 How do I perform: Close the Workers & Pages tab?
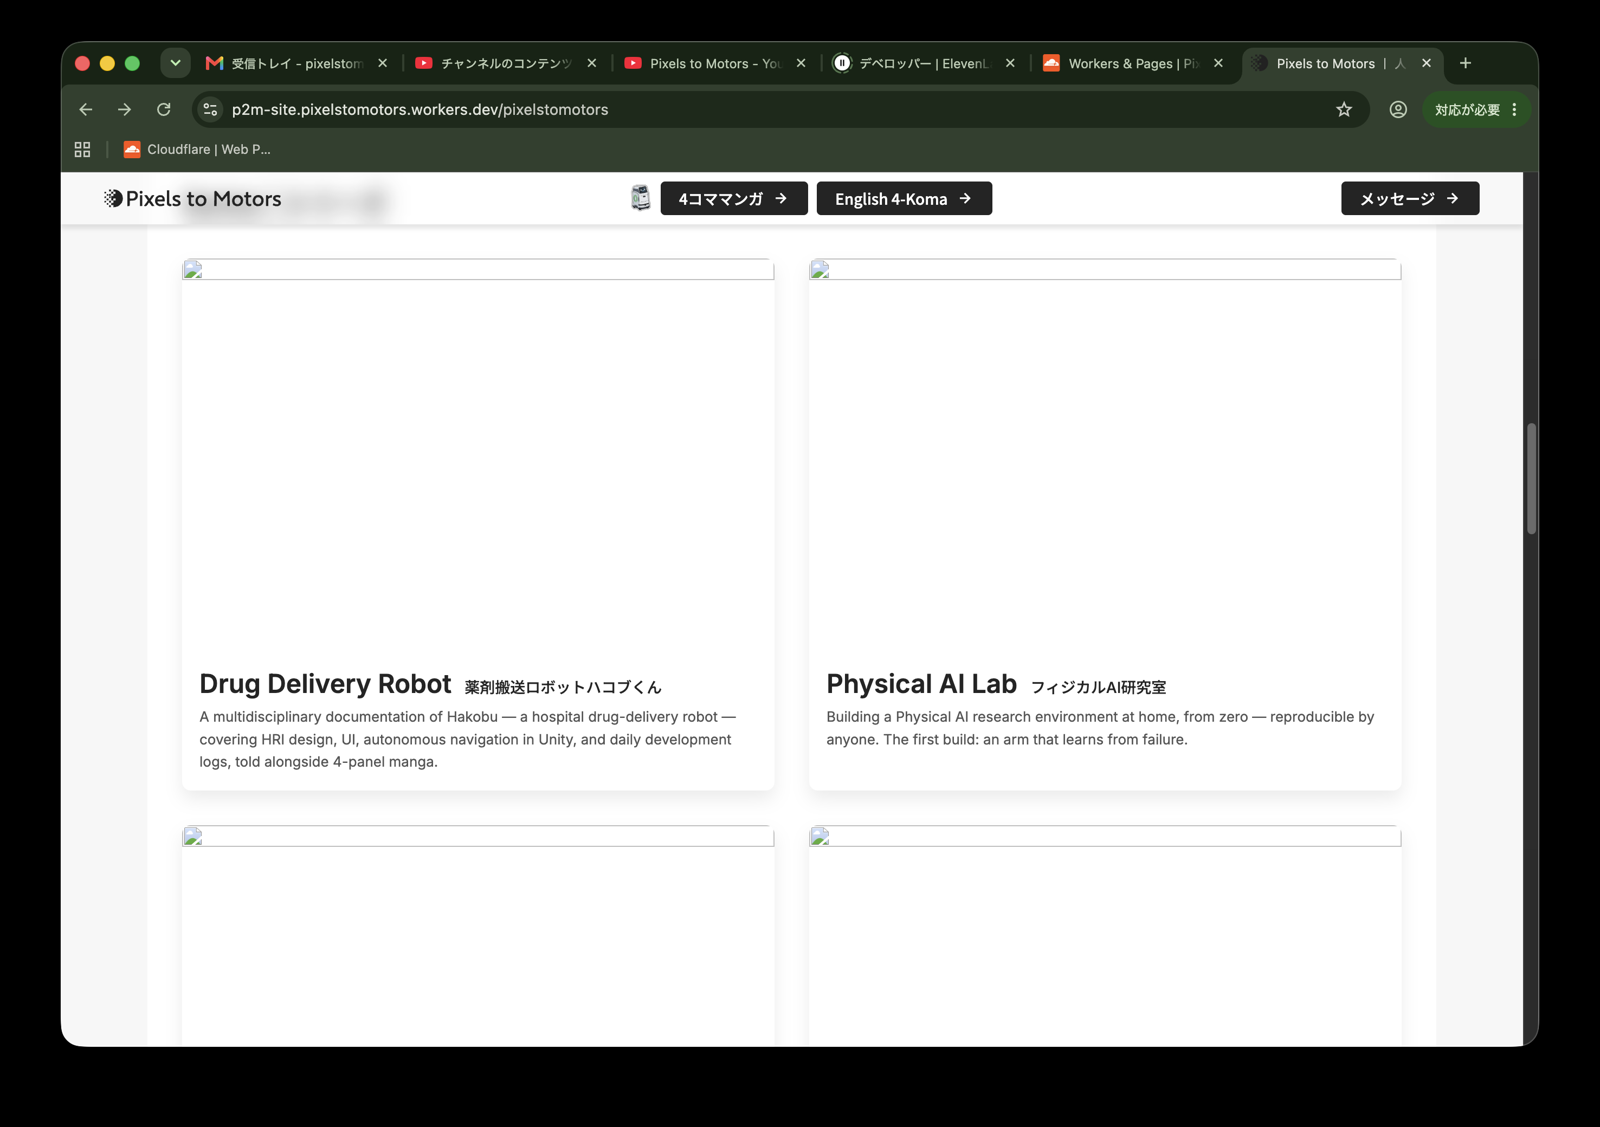1218,63
